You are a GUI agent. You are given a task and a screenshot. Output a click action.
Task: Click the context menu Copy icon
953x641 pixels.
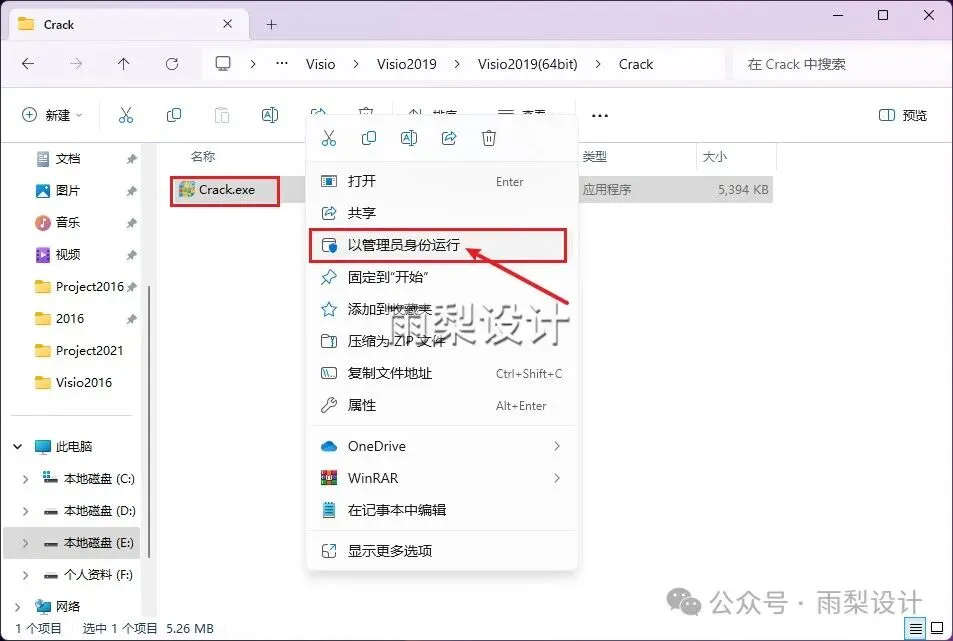click(x=368, y=139)
